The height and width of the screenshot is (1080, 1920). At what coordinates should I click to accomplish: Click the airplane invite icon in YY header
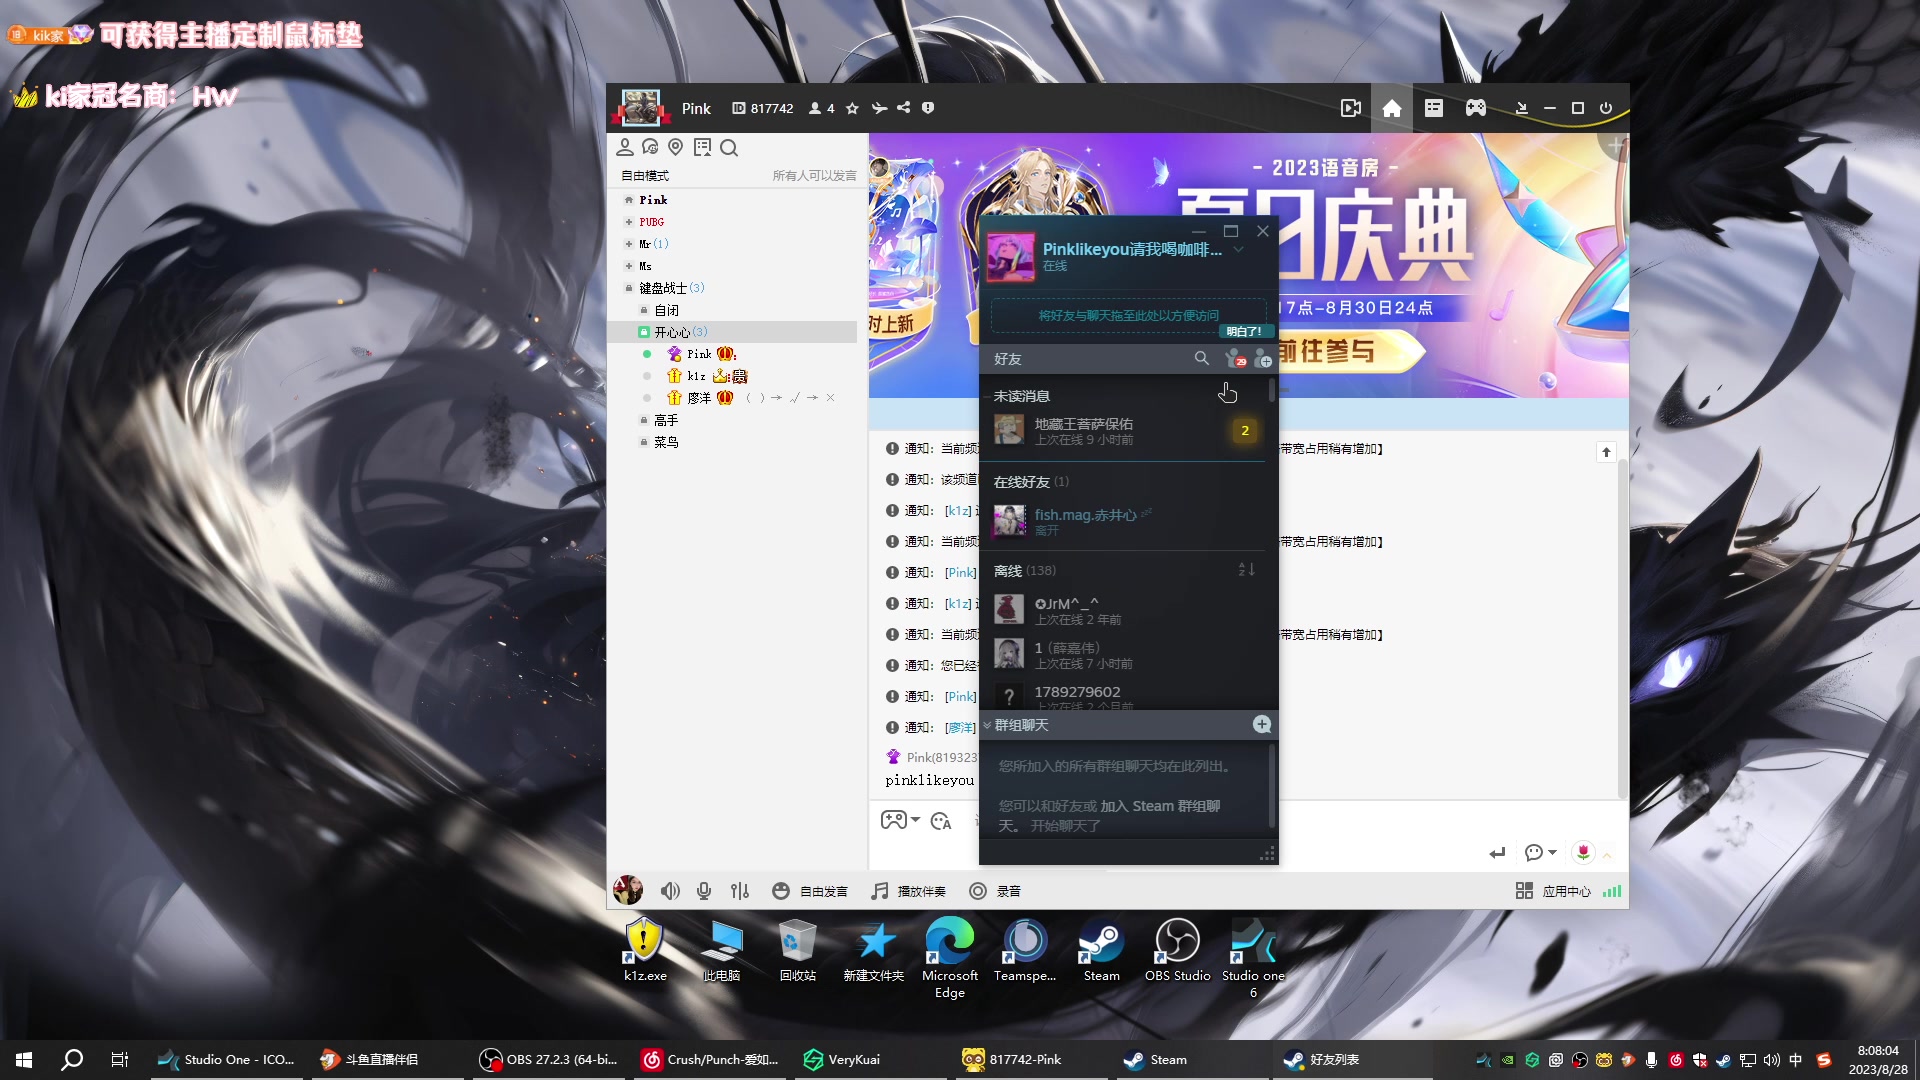point(879,108)
